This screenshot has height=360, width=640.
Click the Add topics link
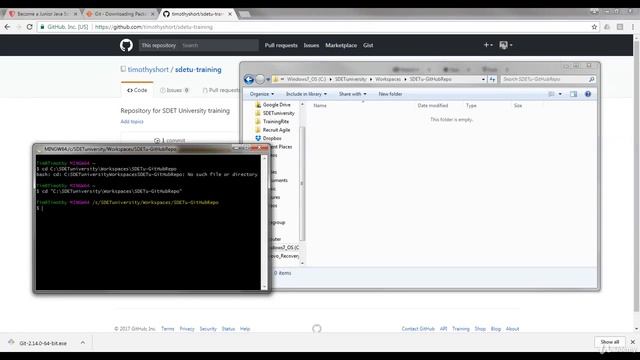pyautogui.click(x=132, y=122)
